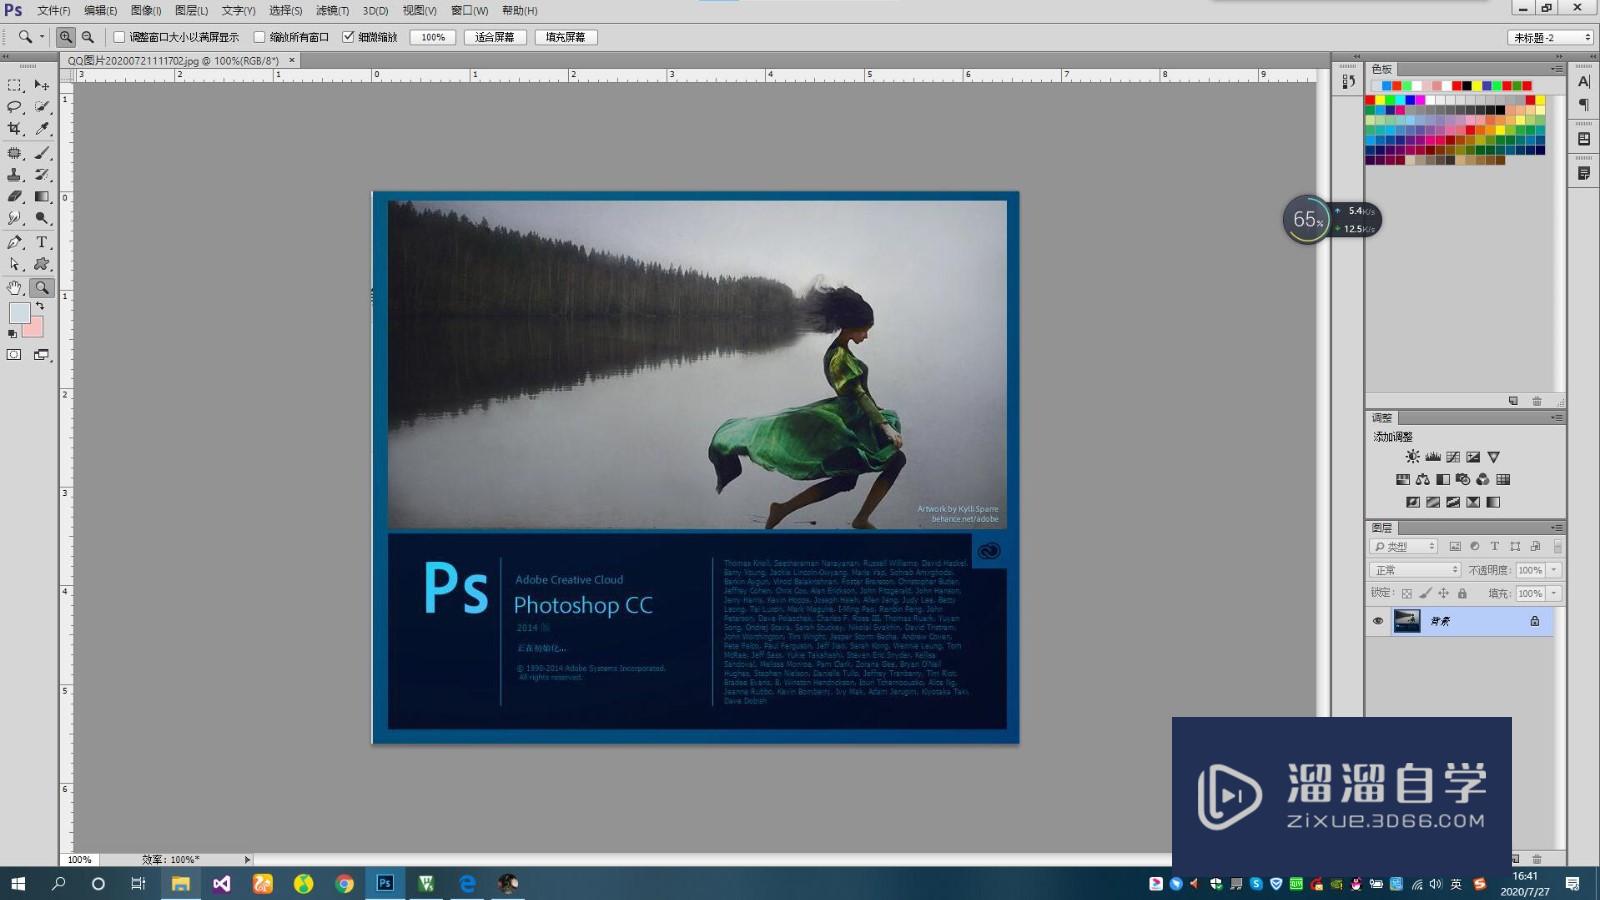The width and height of the screenshot is (1600, 900).
Task: Toggle lock transparent pixels in Layers panel
Action: (1407, 594)
